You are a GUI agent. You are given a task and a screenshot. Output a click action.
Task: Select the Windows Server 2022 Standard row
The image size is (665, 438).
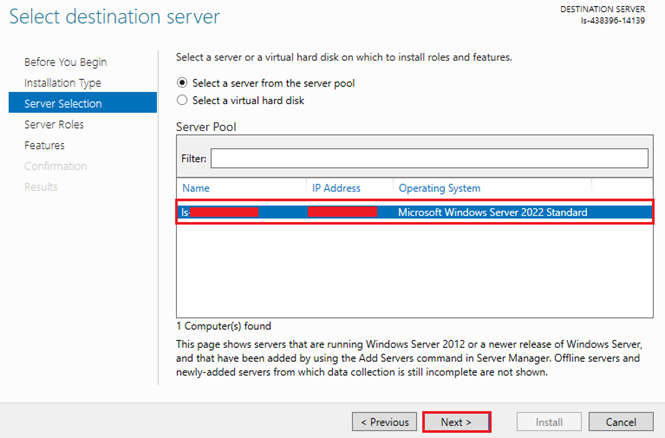491,212
